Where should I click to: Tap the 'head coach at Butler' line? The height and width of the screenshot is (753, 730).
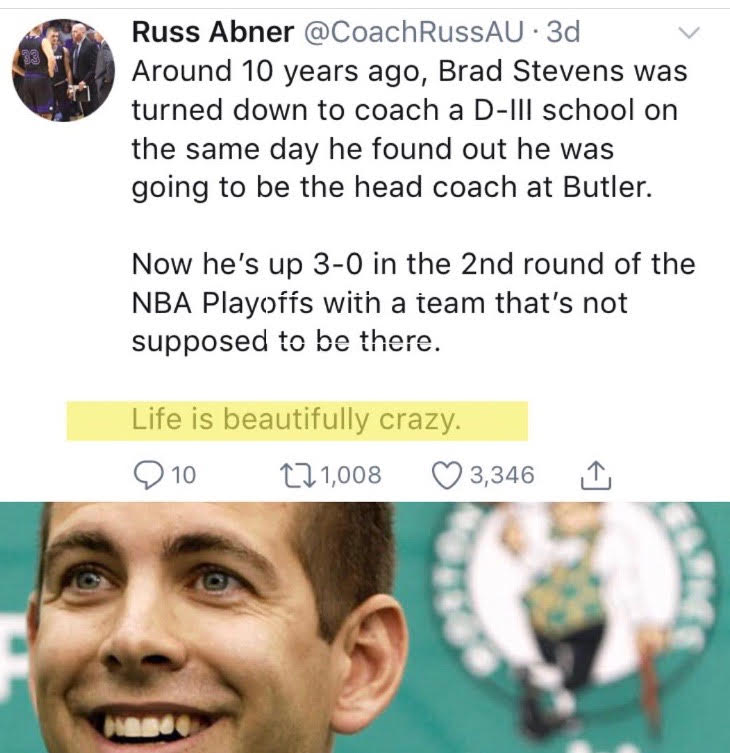tap(392, 187)
